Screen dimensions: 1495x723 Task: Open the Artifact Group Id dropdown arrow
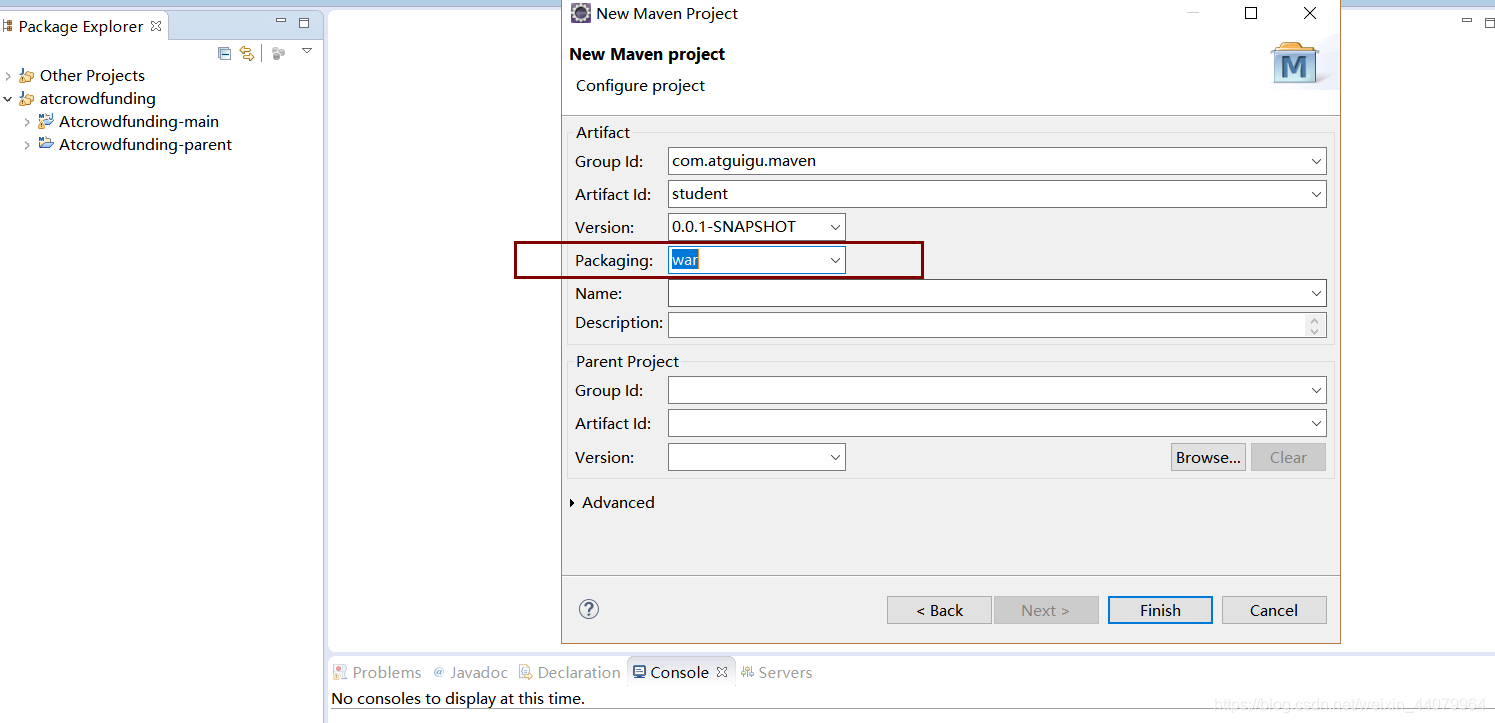point(1316,161)
